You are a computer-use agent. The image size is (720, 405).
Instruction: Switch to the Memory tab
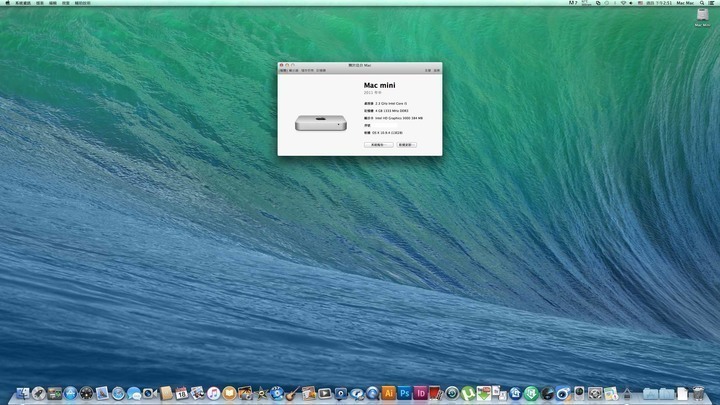coord(321,70)
